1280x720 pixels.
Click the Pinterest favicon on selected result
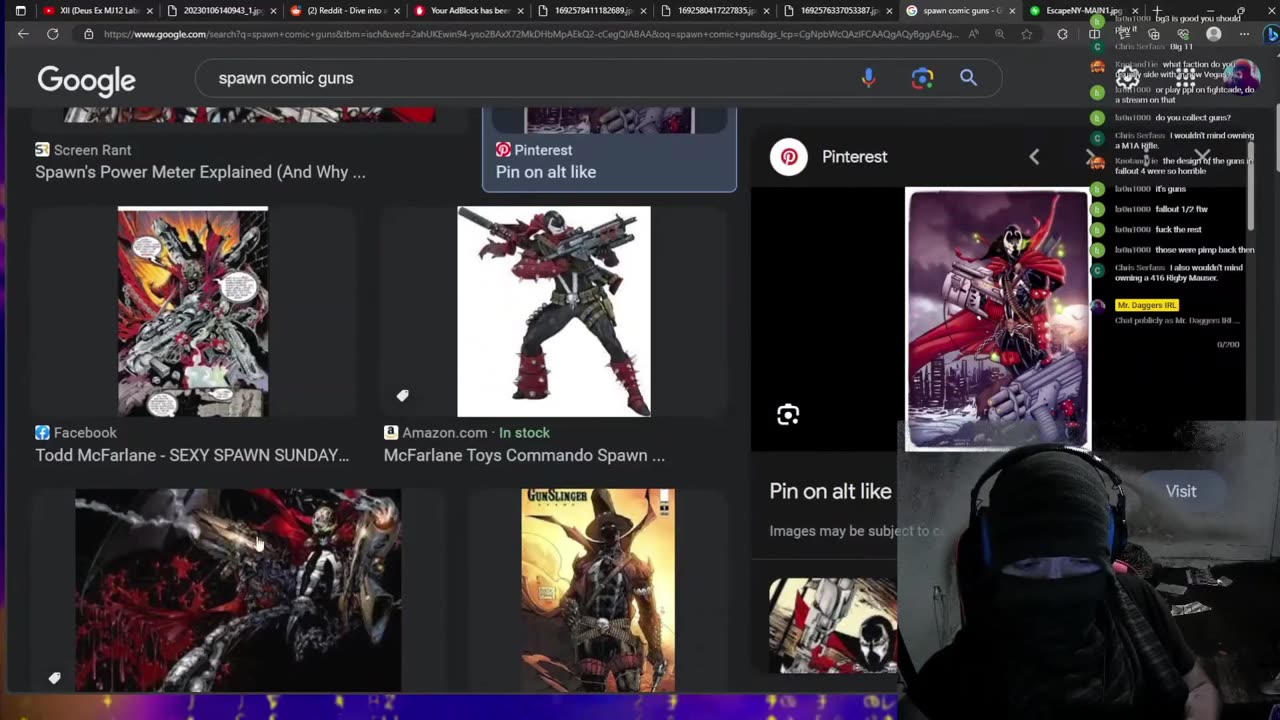pyautogui.click(x=503, y=150)
